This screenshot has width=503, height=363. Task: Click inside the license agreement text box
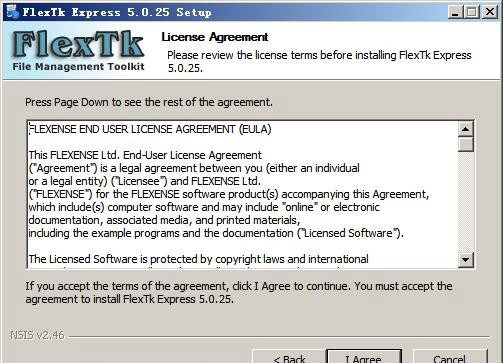(243, 194)
